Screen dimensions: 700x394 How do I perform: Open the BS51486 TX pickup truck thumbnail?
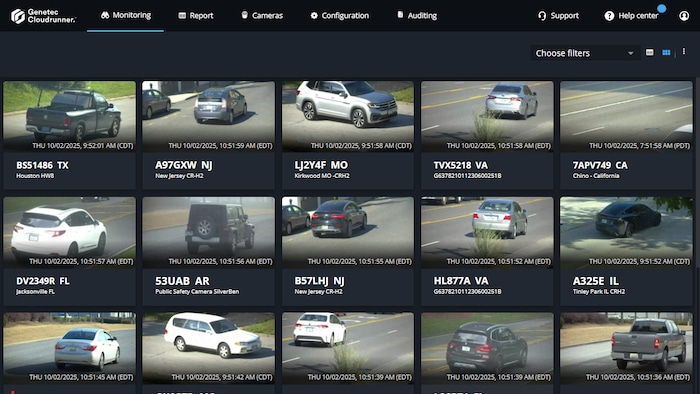click(70, 116)
